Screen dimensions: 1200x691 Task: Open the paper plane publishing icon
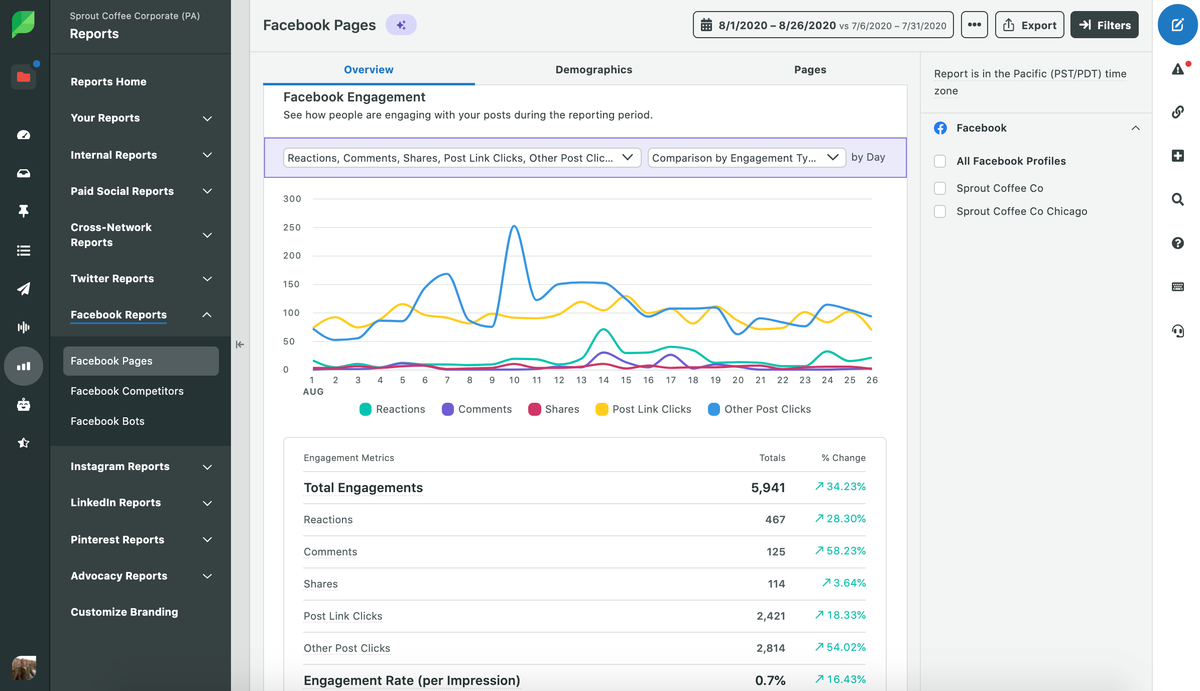click(24, 289)
